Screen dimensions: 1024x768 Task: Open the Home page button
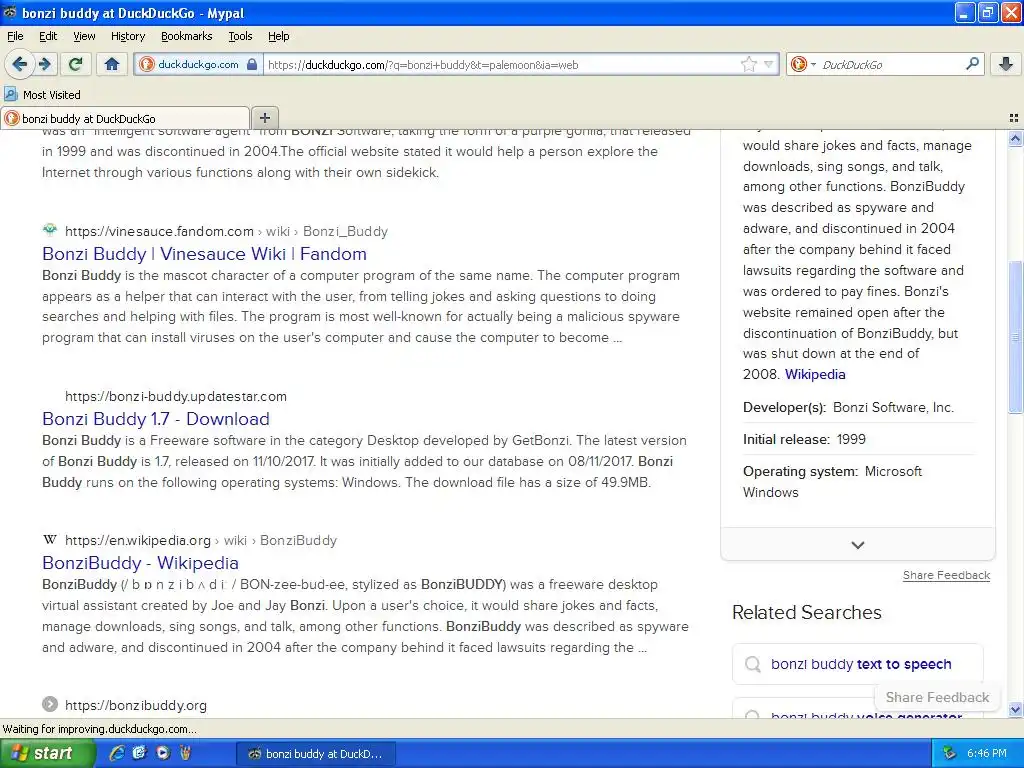pos(112,64)
